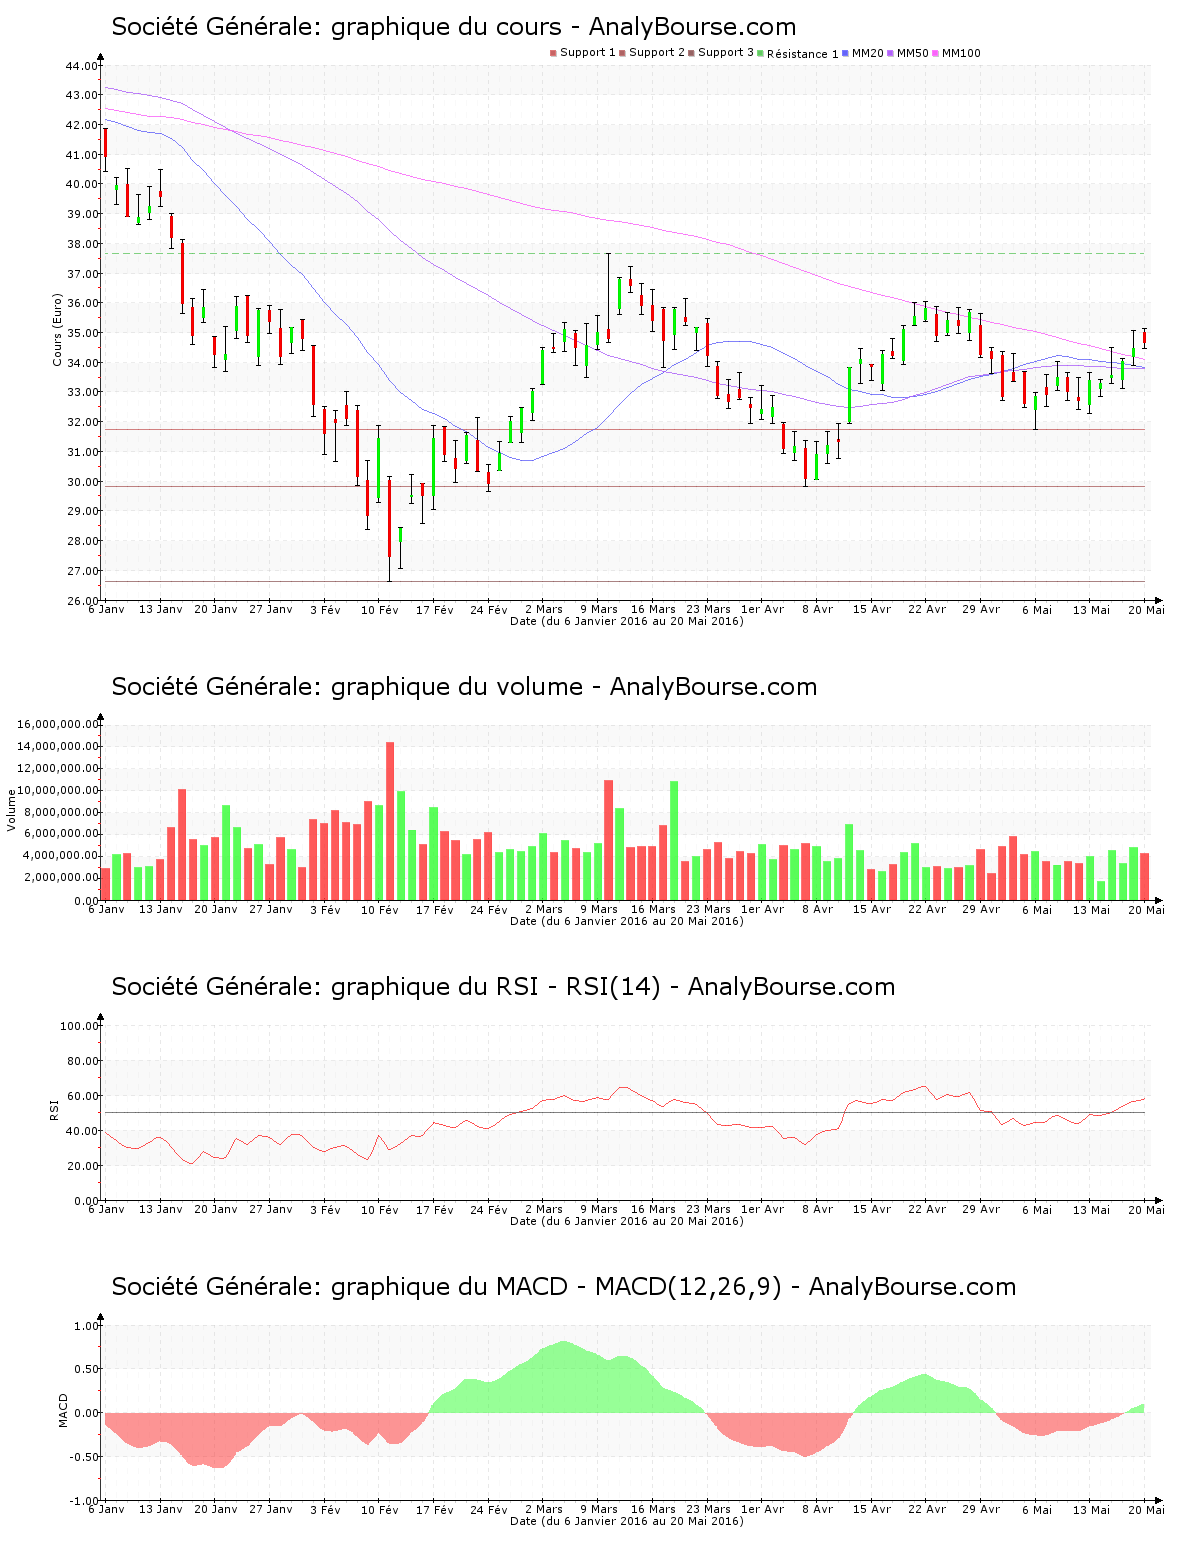Click the 100.00 RSI axis value

coord(79,1026)
